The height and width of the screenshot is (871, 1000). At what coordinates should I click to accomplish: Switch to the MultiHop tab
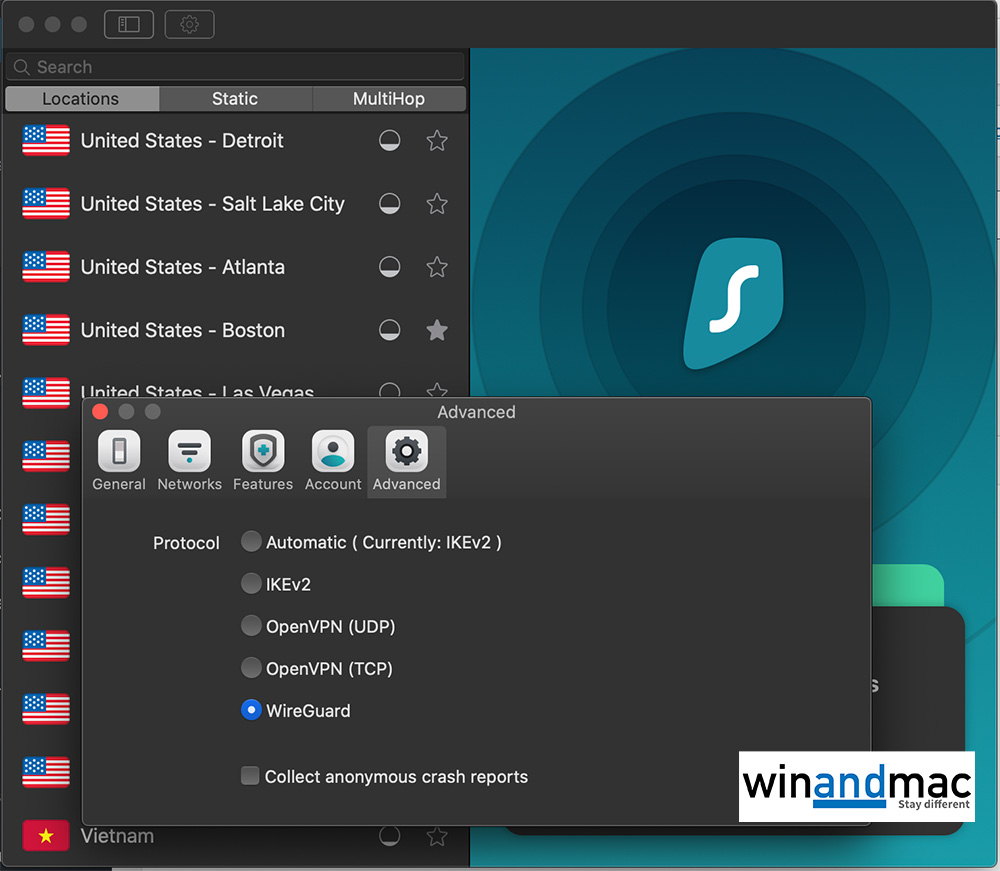tap(389, 99)
